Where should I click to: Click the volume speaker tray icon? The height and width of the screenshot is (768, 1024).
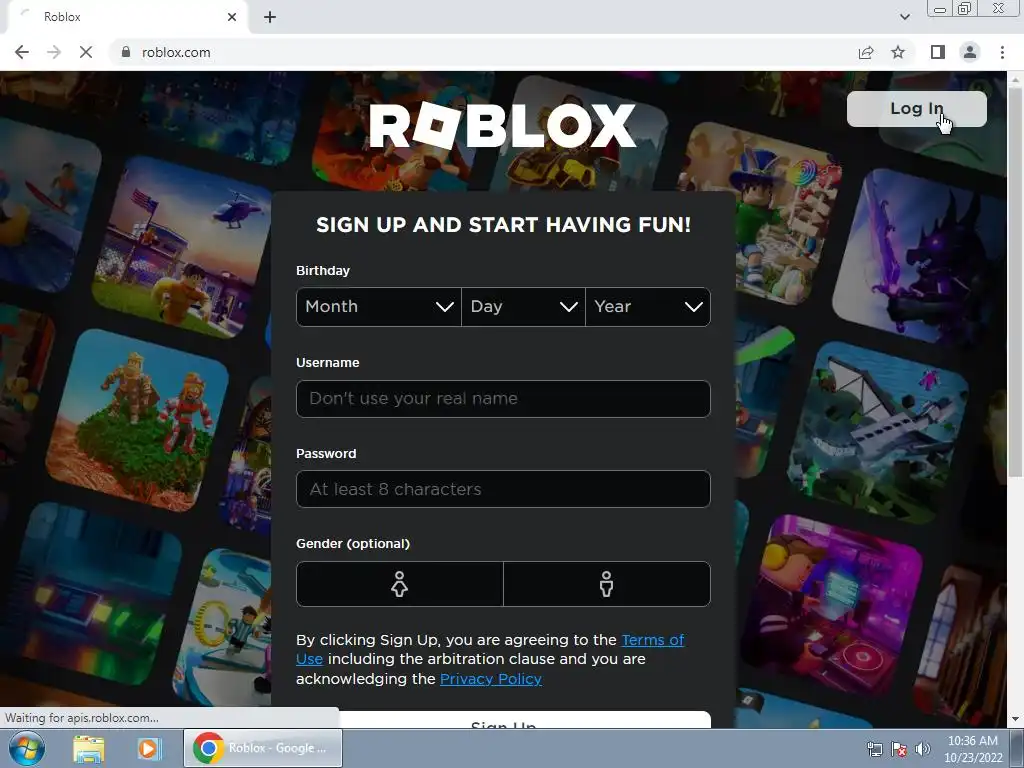(x=923, y=749)
